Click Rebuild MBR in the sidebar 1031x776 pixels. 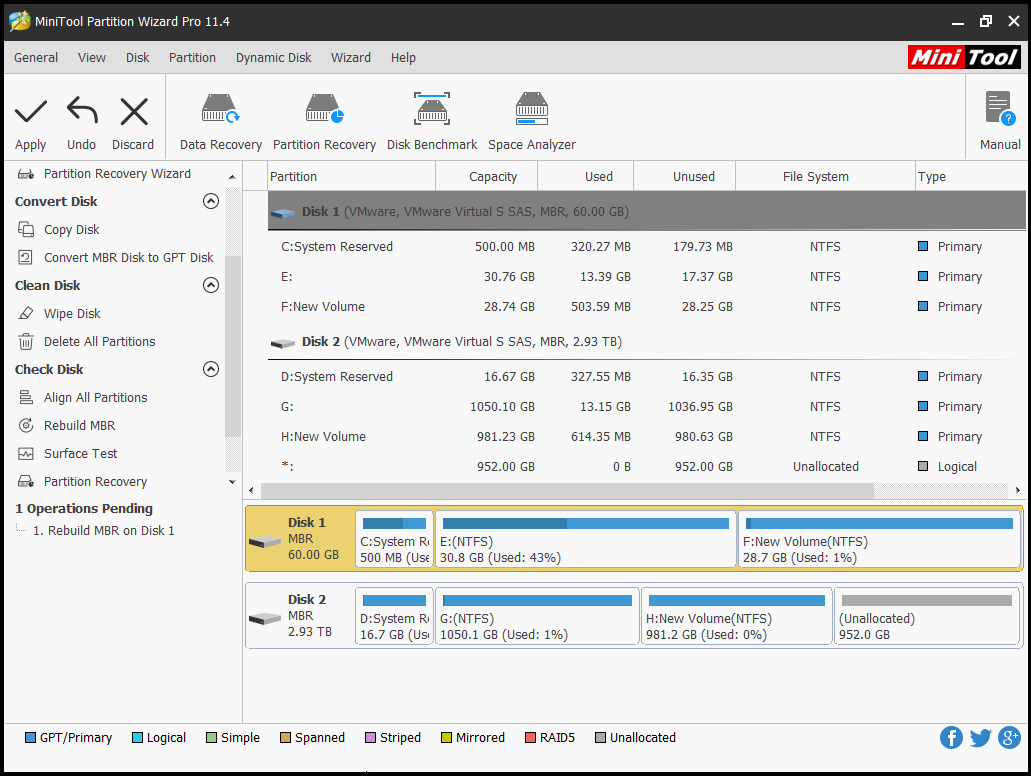point(81,425)
